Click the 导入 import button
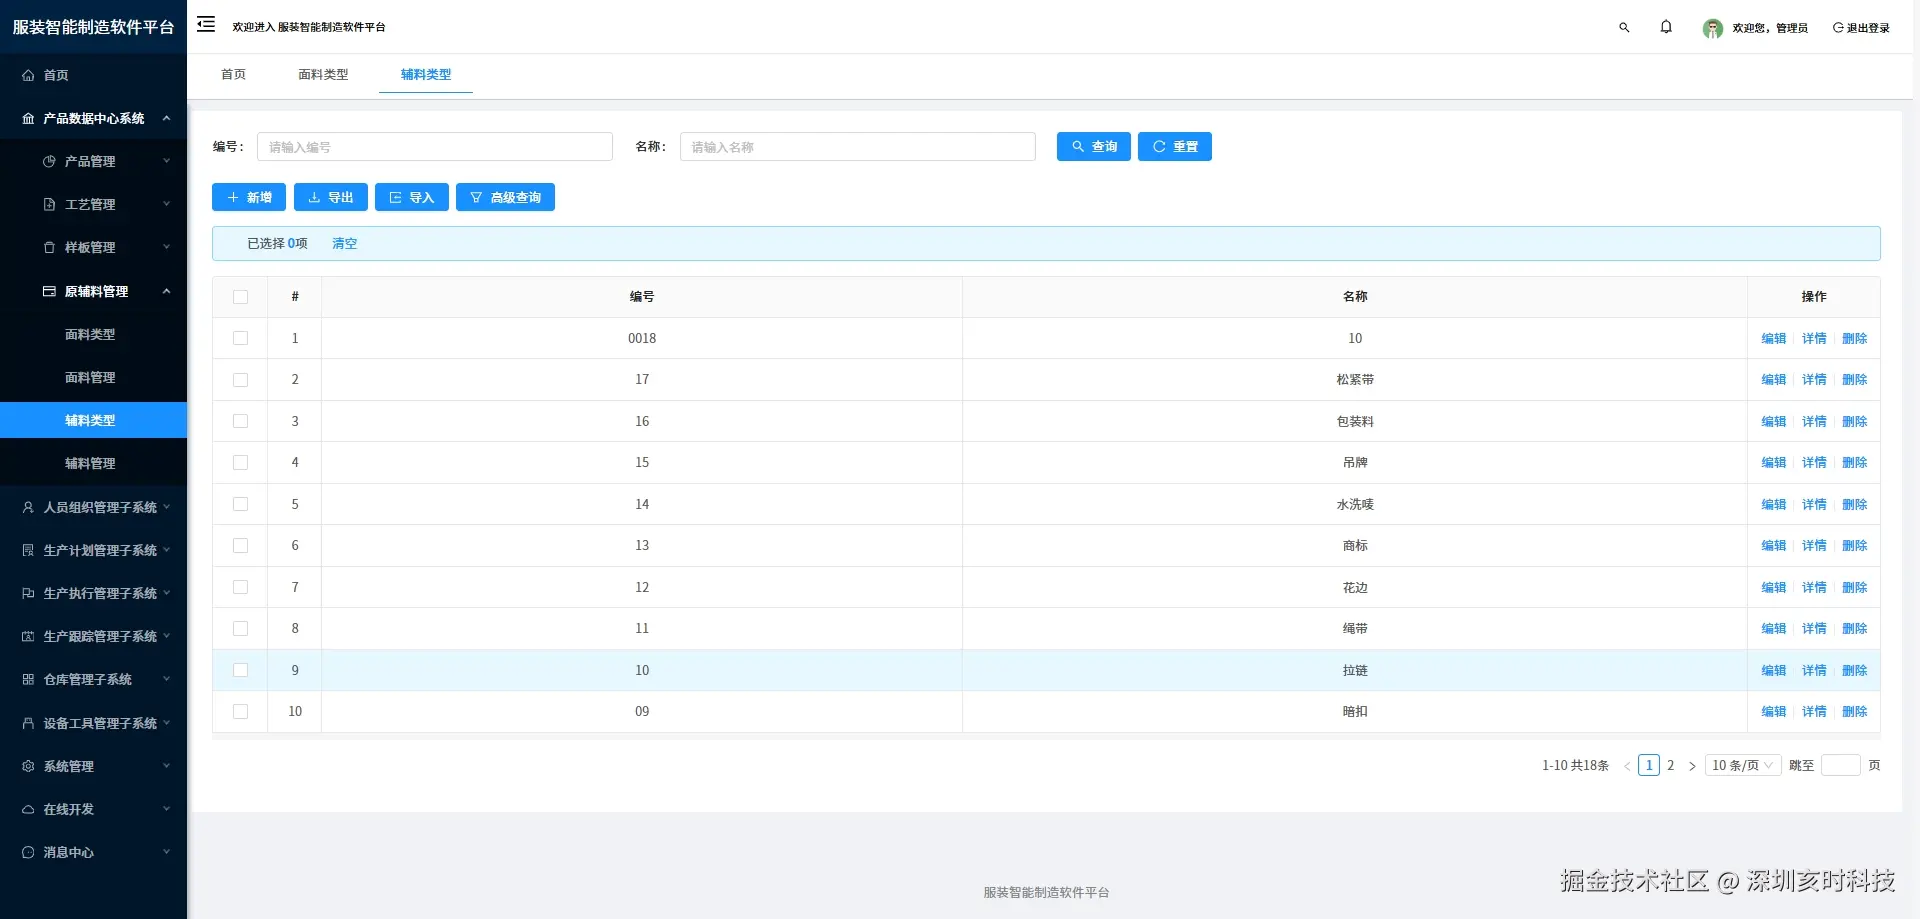 click(412, 197)
